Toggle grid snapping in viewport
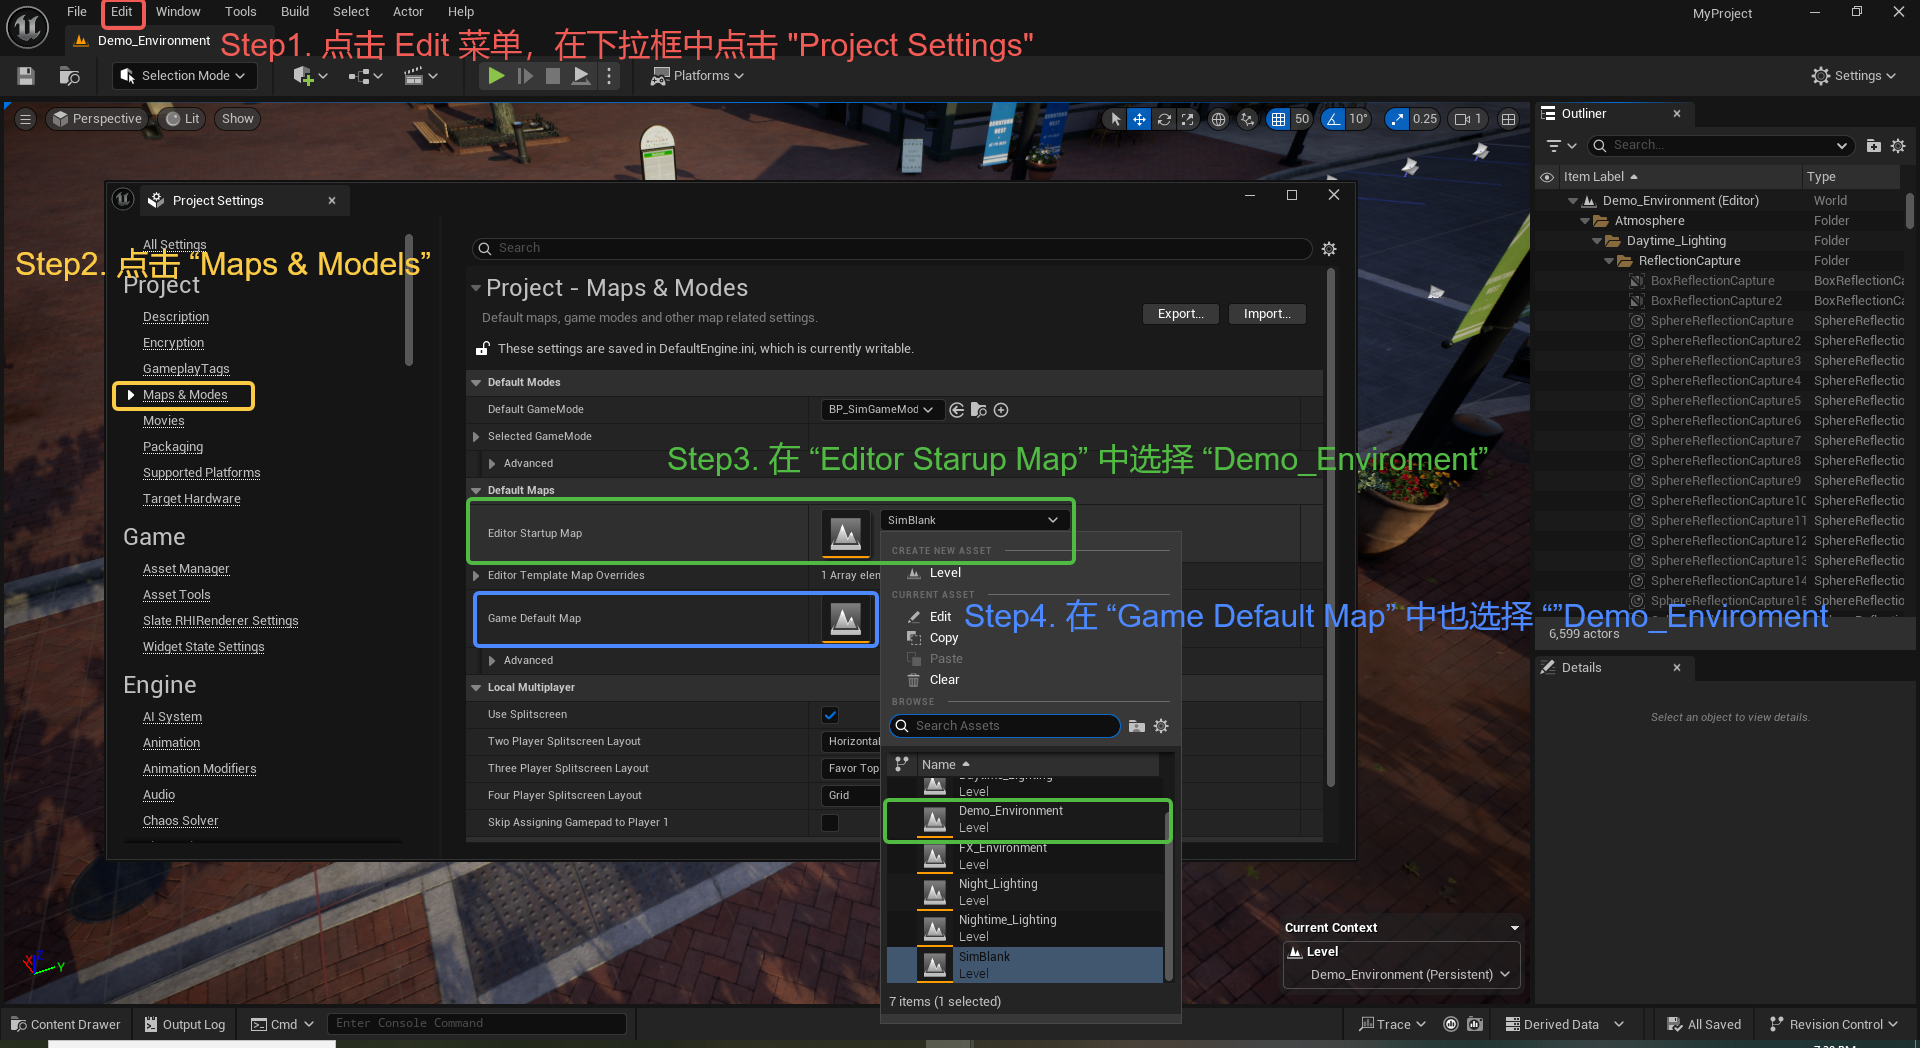 [x=1278, y=119]
